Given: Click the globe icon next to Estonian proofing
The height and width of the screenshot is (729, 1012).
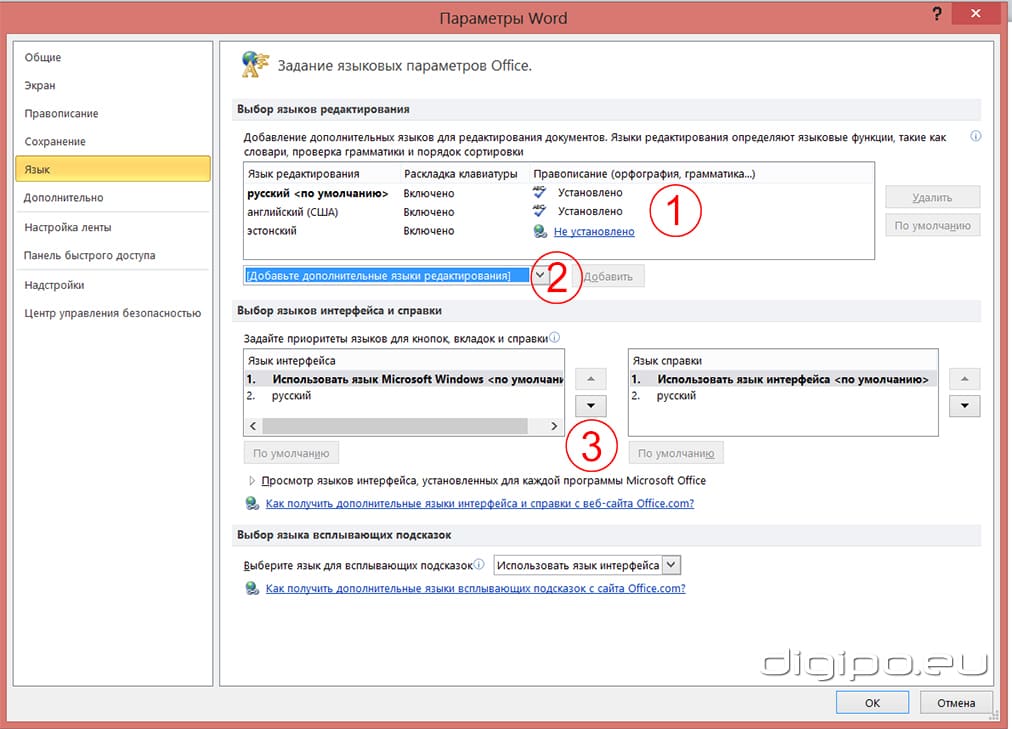Looking at the screenshot, I should (540, 231).
